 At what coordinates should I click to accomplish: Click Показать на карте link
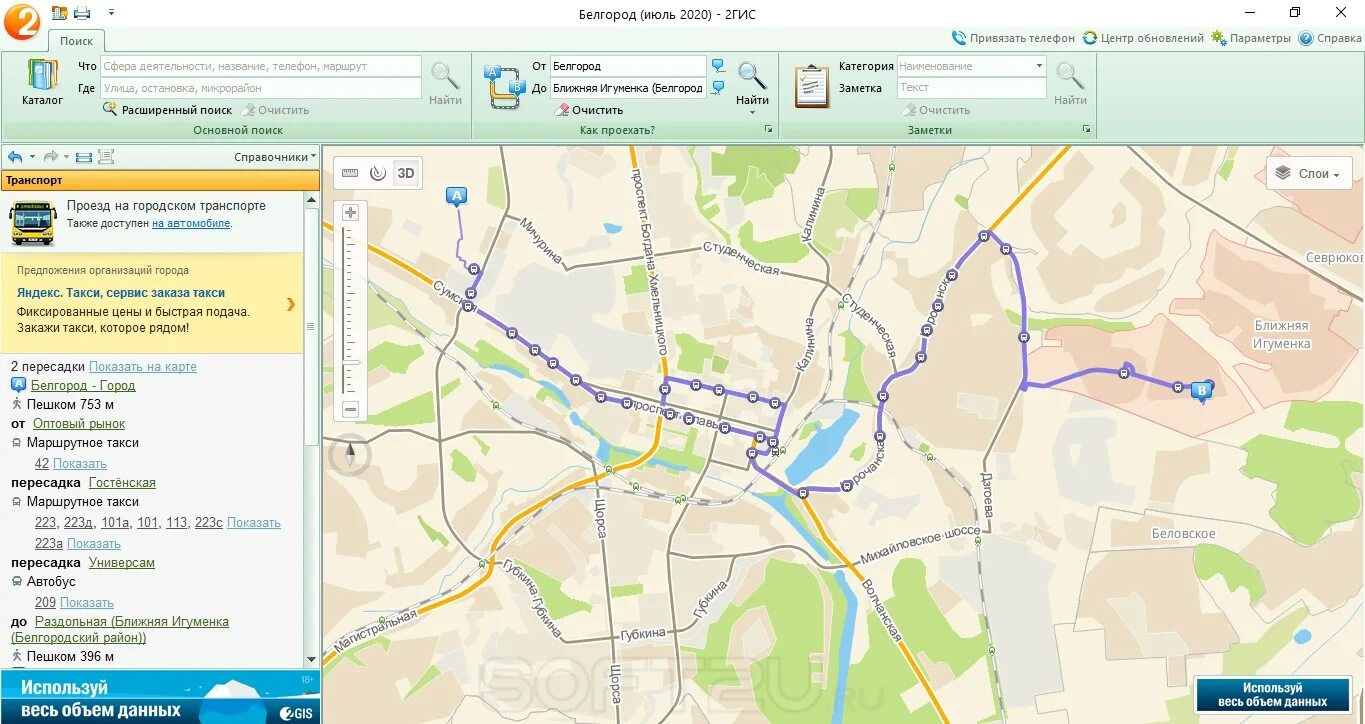(x=143, y=366)
